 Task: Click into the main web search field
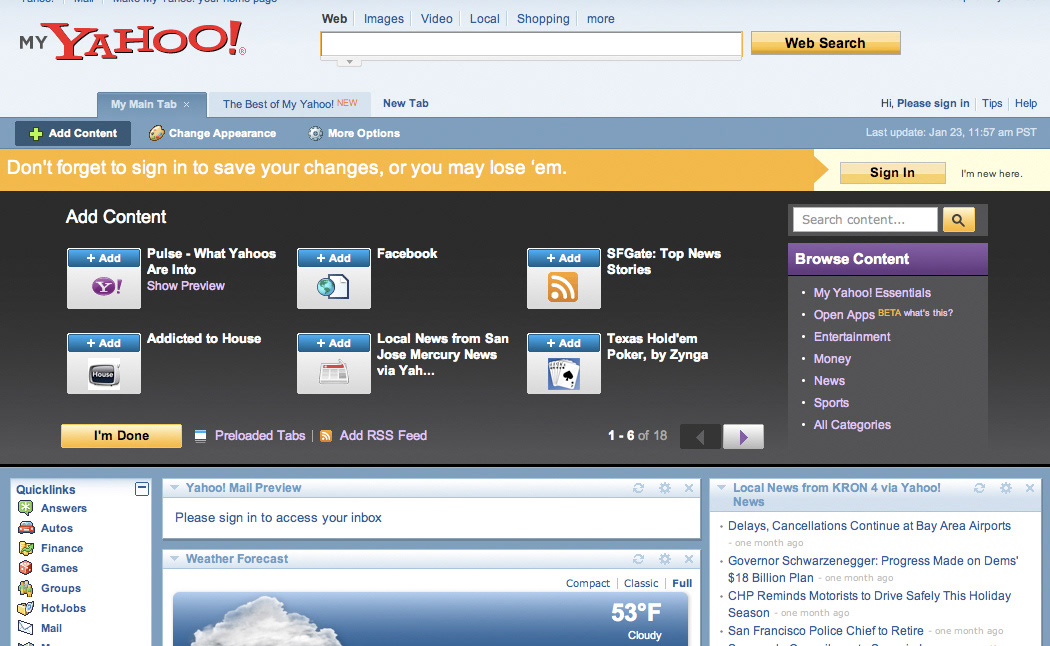(532, 44)
